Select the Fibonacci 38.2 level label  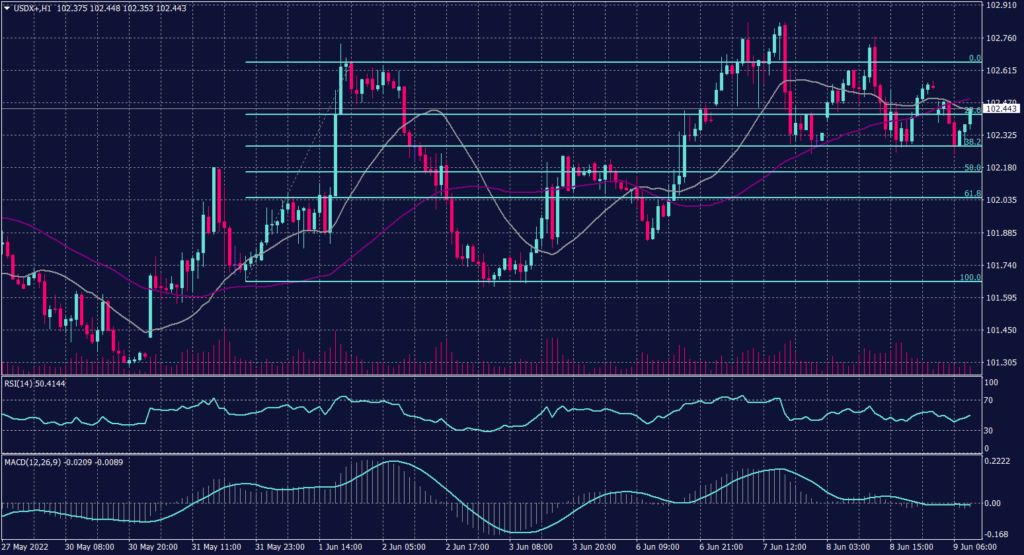tap(971, 142)
